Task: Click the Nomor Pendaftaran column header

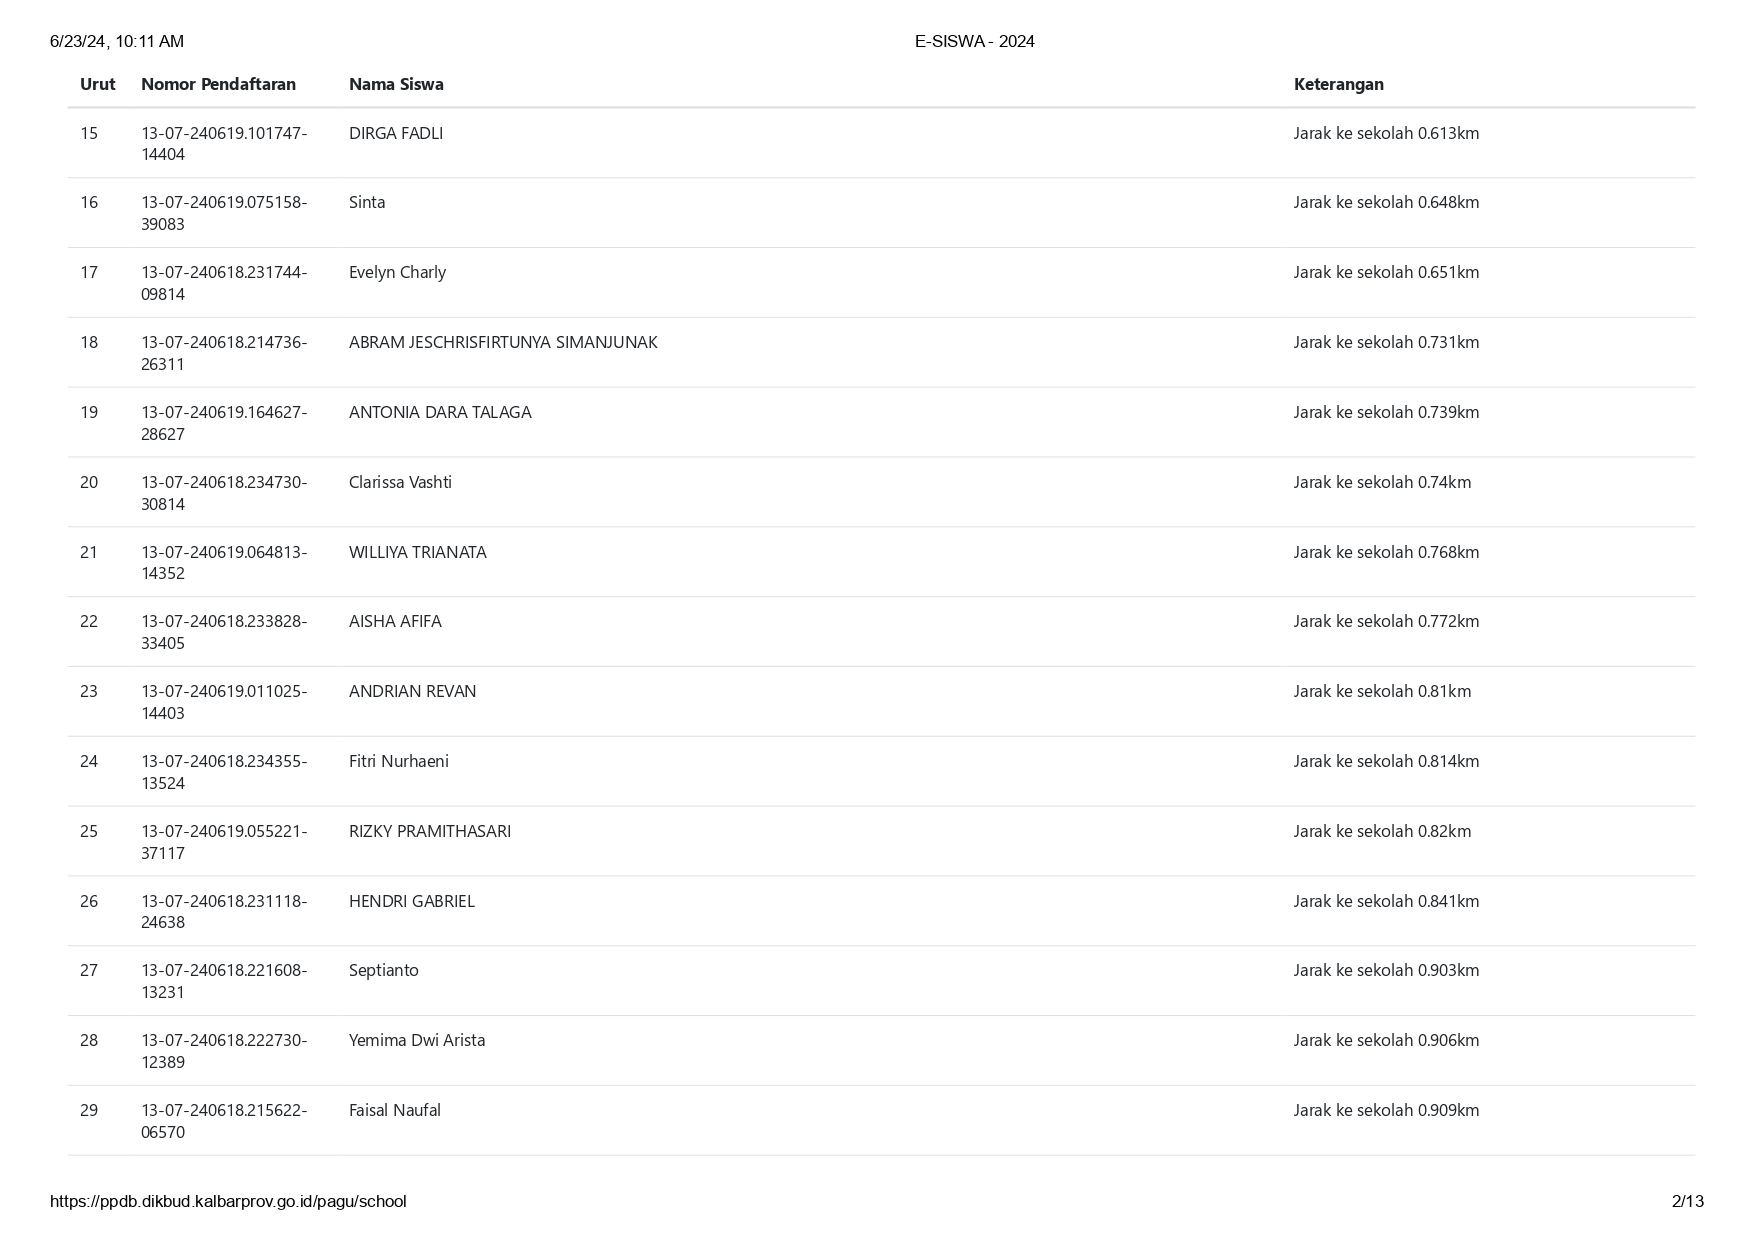Action: (218, 84)
